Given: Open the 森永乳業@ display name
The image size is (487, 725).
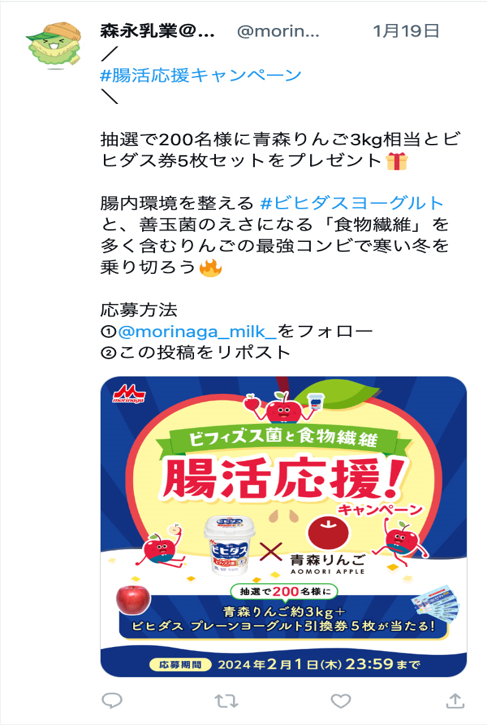Looking at the screenshot, I should pyautogui.click(x=157, y=31).
